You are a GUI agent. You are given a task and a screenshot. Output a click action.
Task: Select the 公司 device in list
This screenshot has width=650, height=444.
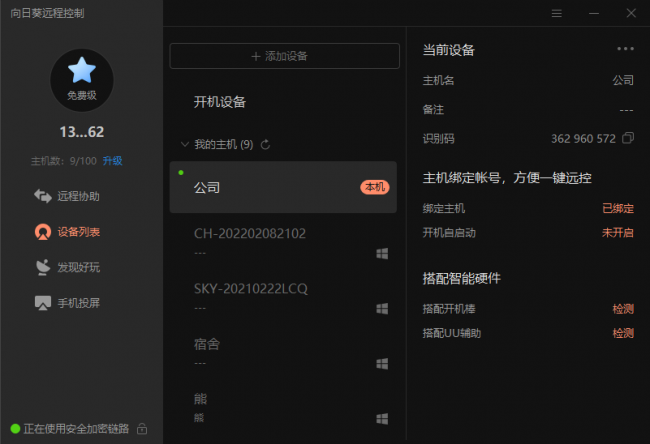pyautogui.click(x=283, y=187)
